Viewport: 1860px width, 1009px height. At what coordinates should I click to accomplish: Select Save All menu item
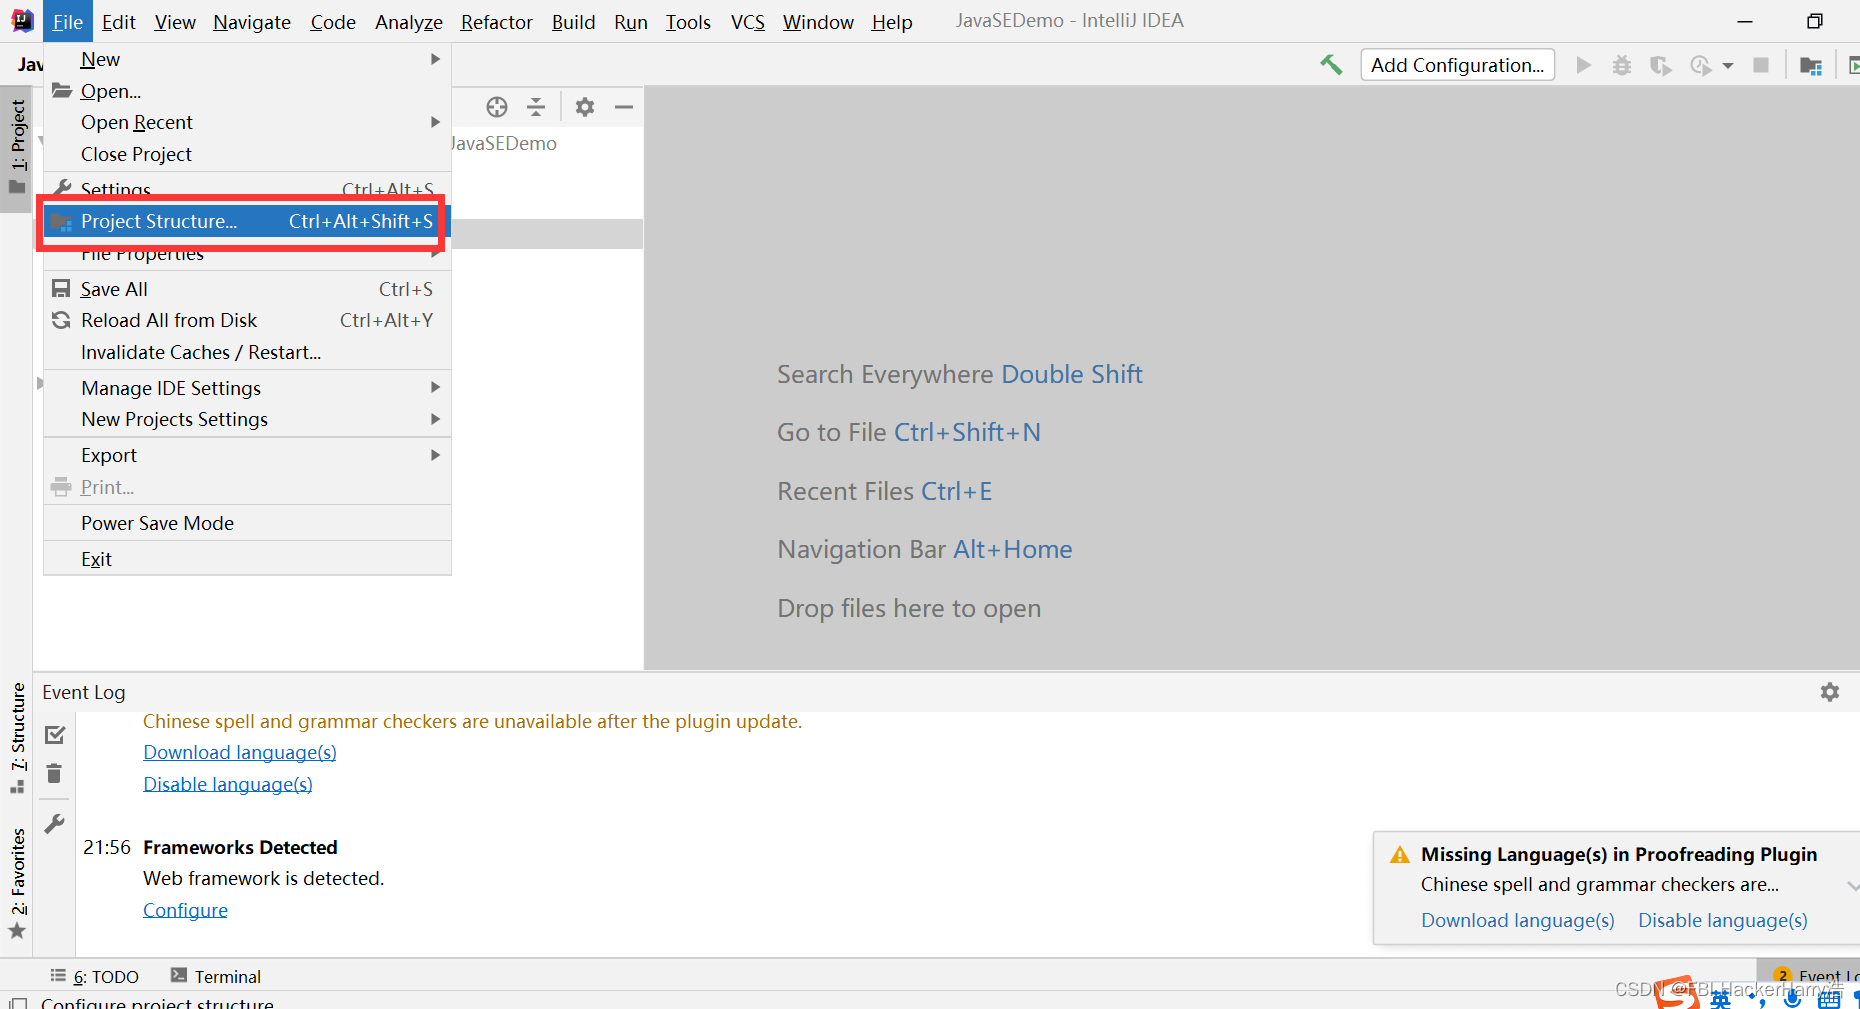coord(247,289)
